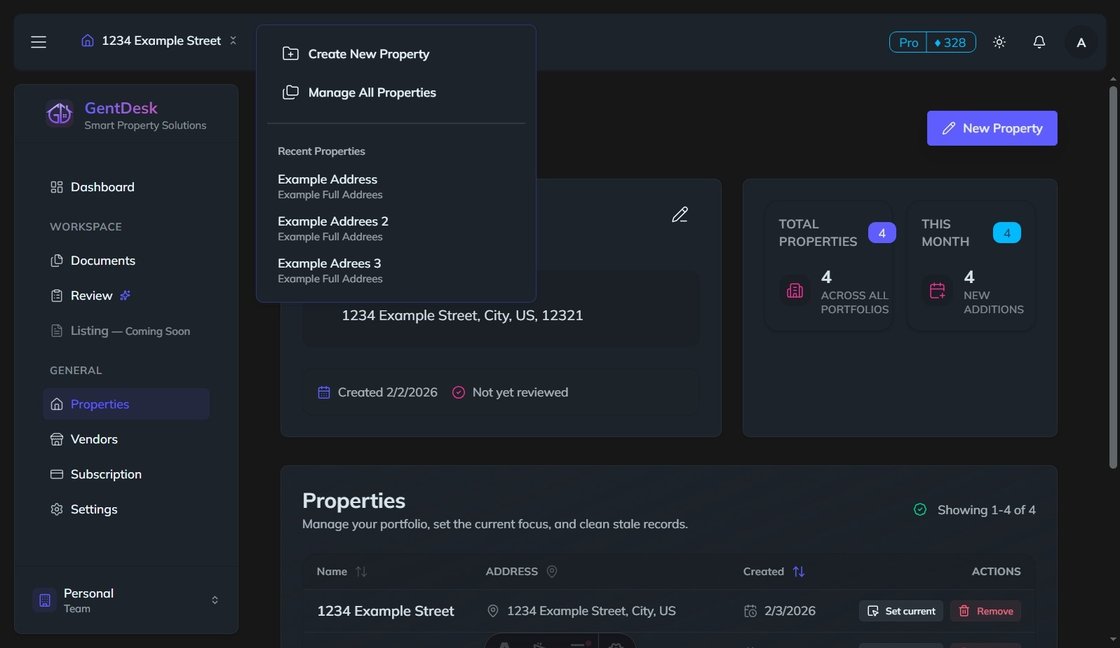Screen dimensions: 1120x648
Task: Open the A avatar profile icon
Action: (1080, 41)
